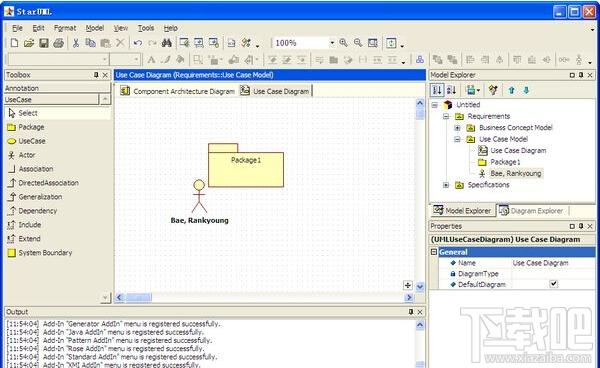Open the Find binoculars icon
600x368 pixels.
pos(166,43)
